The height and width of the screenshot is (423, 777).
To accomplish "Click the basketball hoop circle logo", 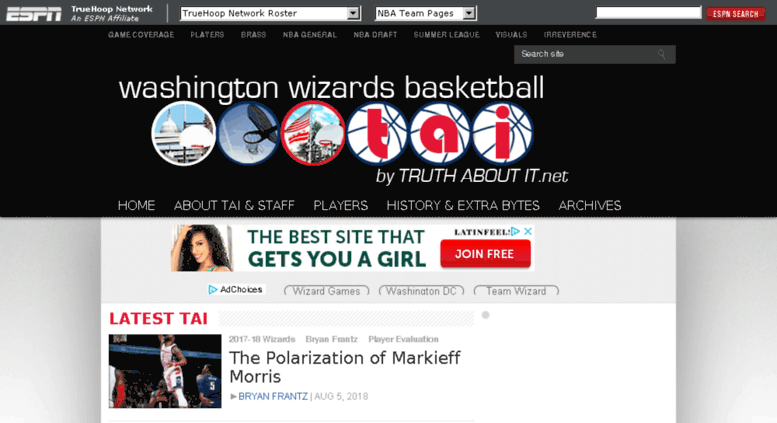I will point(249,133).
